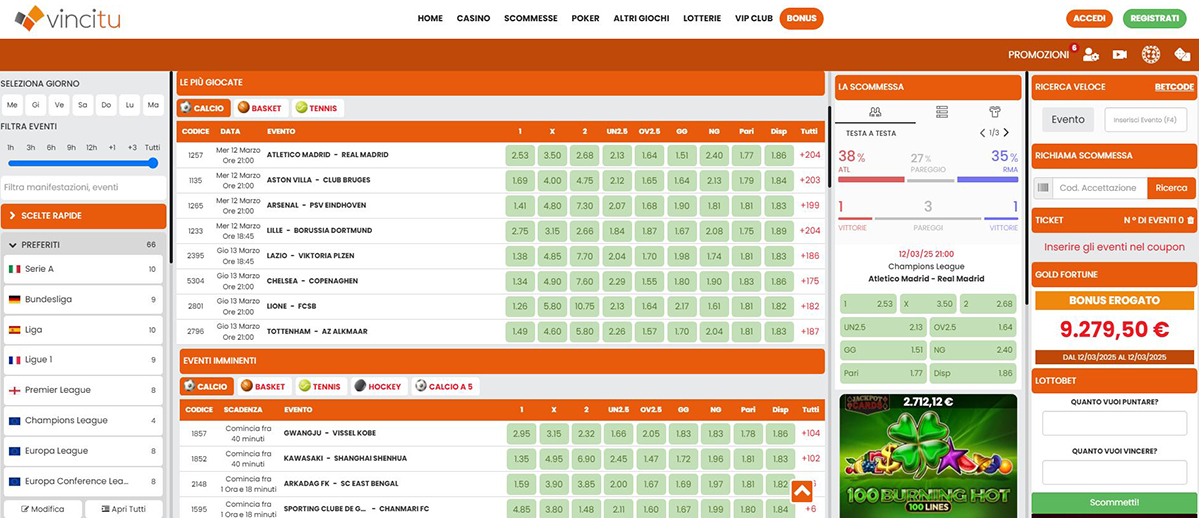The height and width of the screenshot is (518, 1199).
Task: Click the Accedi login button
Action: pyautogui.click(x=1089, y=18)
